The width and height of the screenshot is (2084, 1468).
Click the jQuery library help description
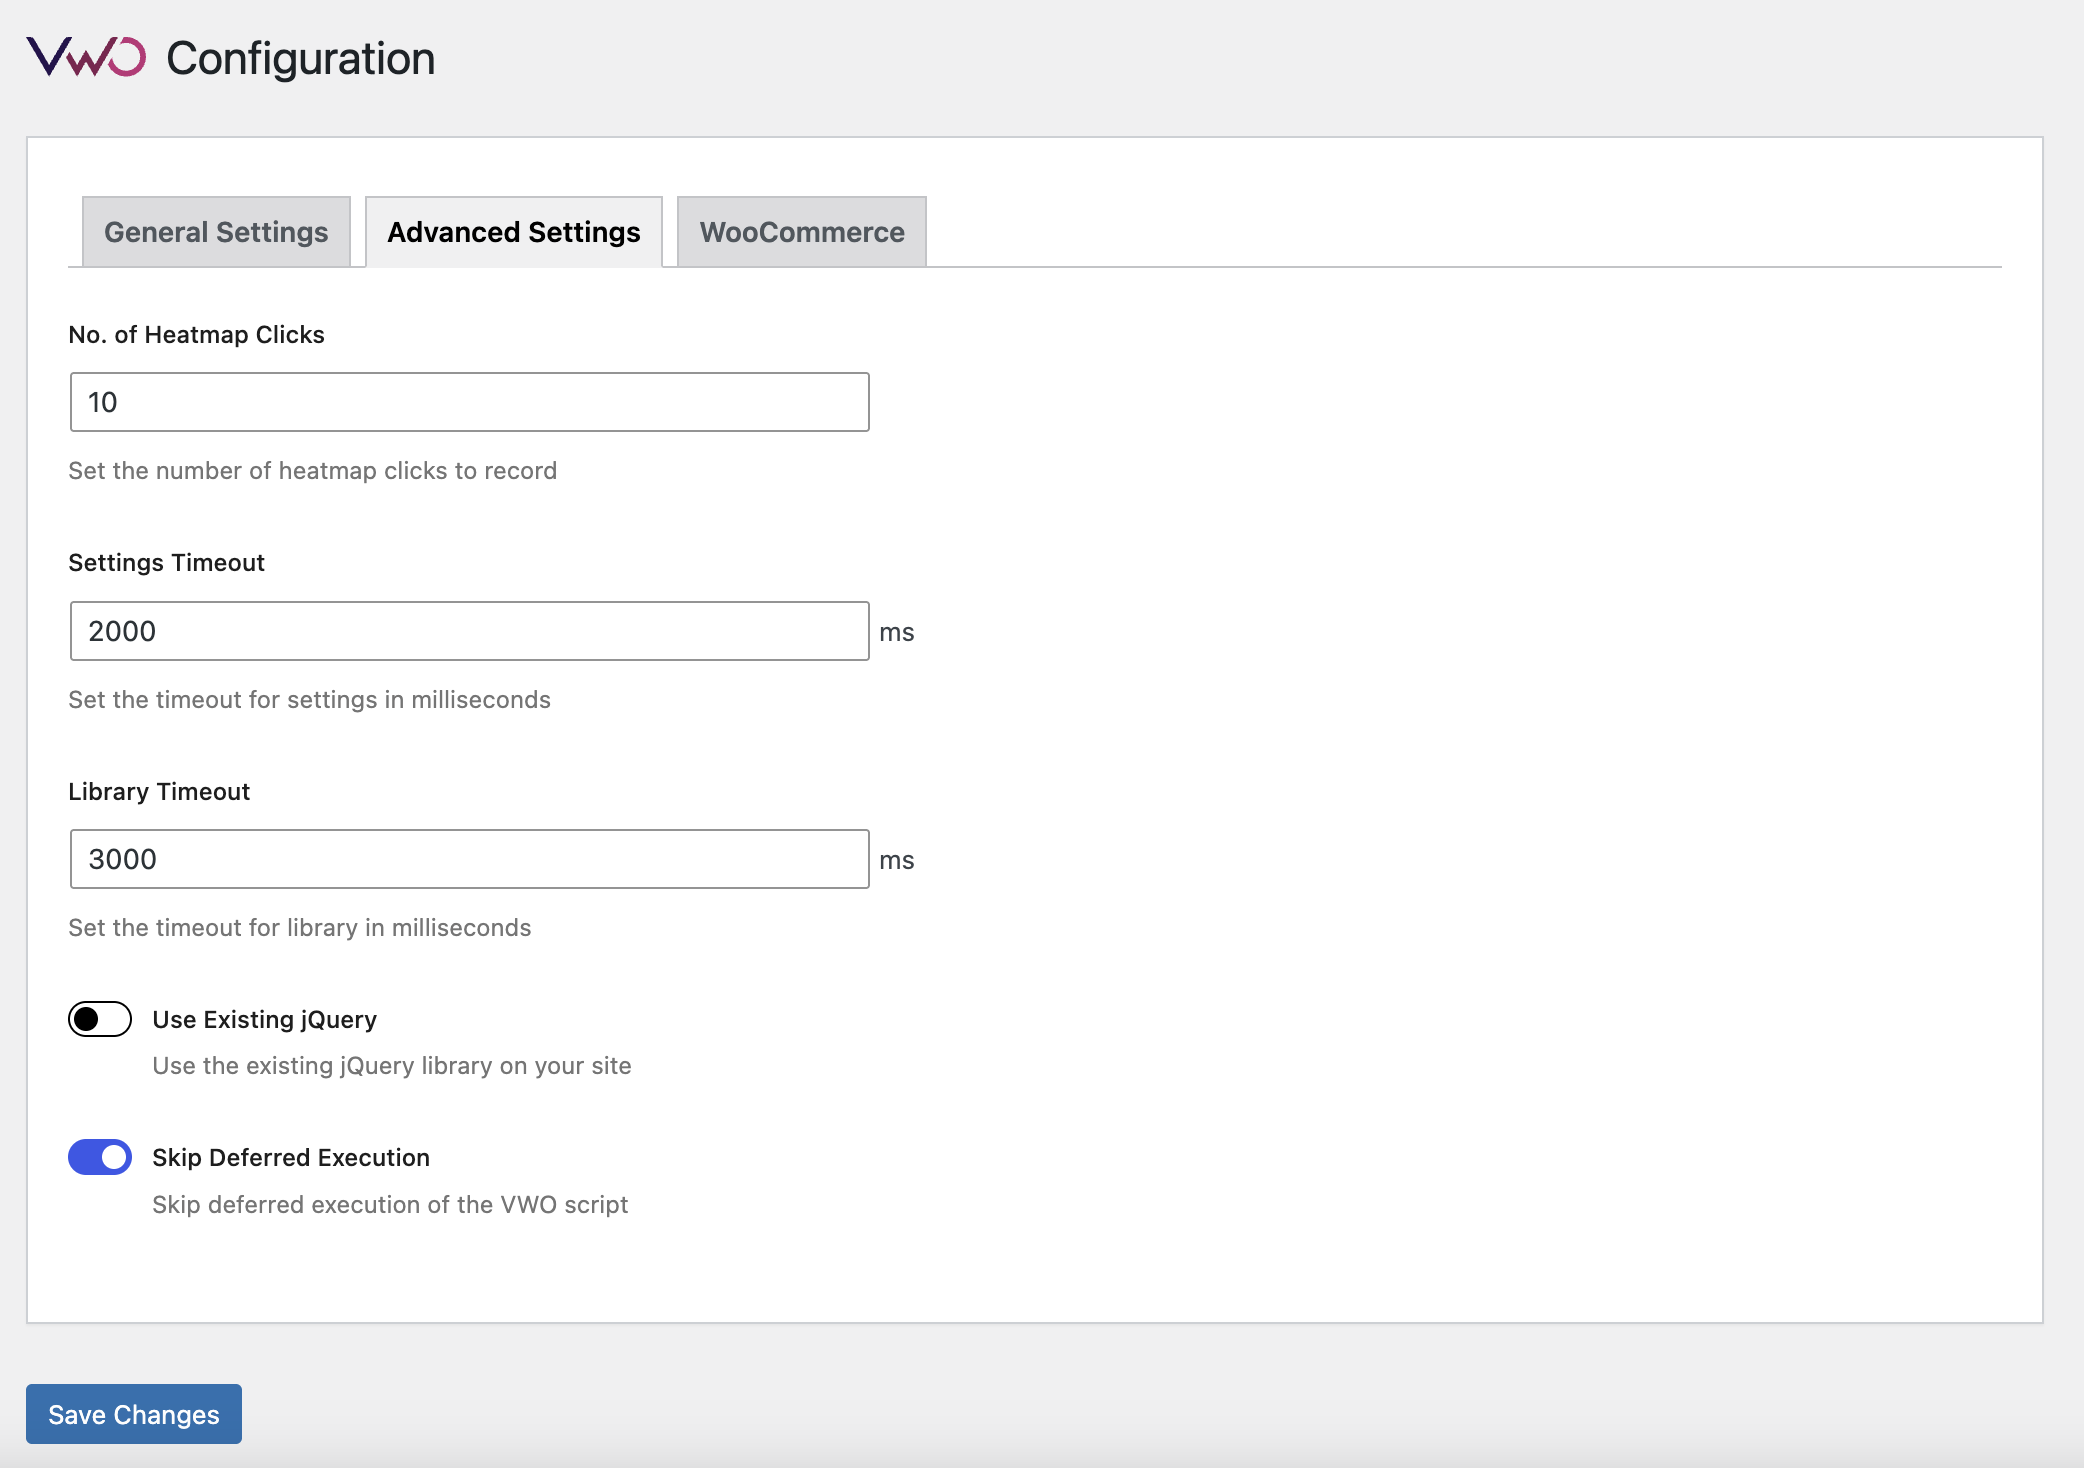(391, 1065)
